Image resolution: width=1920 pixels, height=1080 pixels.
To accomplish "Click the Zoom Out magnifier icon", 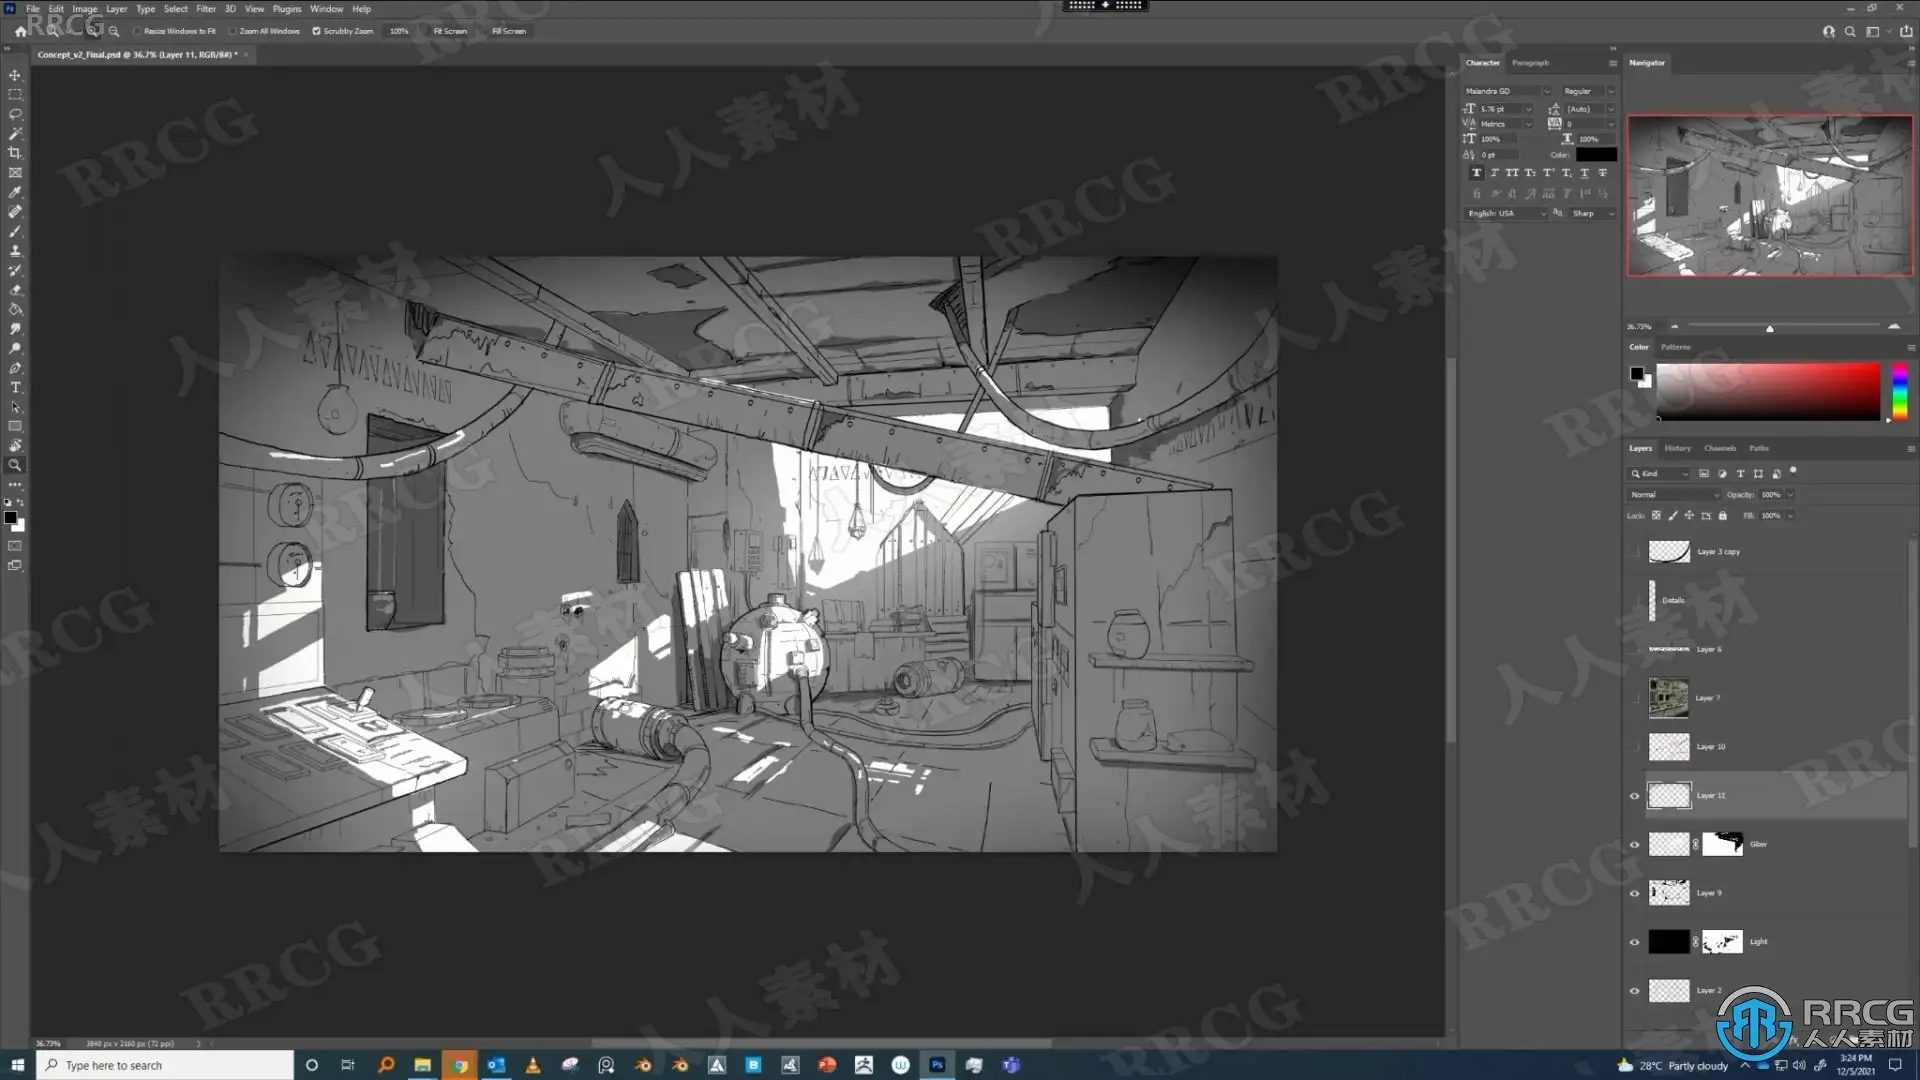I will pos(114,31).
